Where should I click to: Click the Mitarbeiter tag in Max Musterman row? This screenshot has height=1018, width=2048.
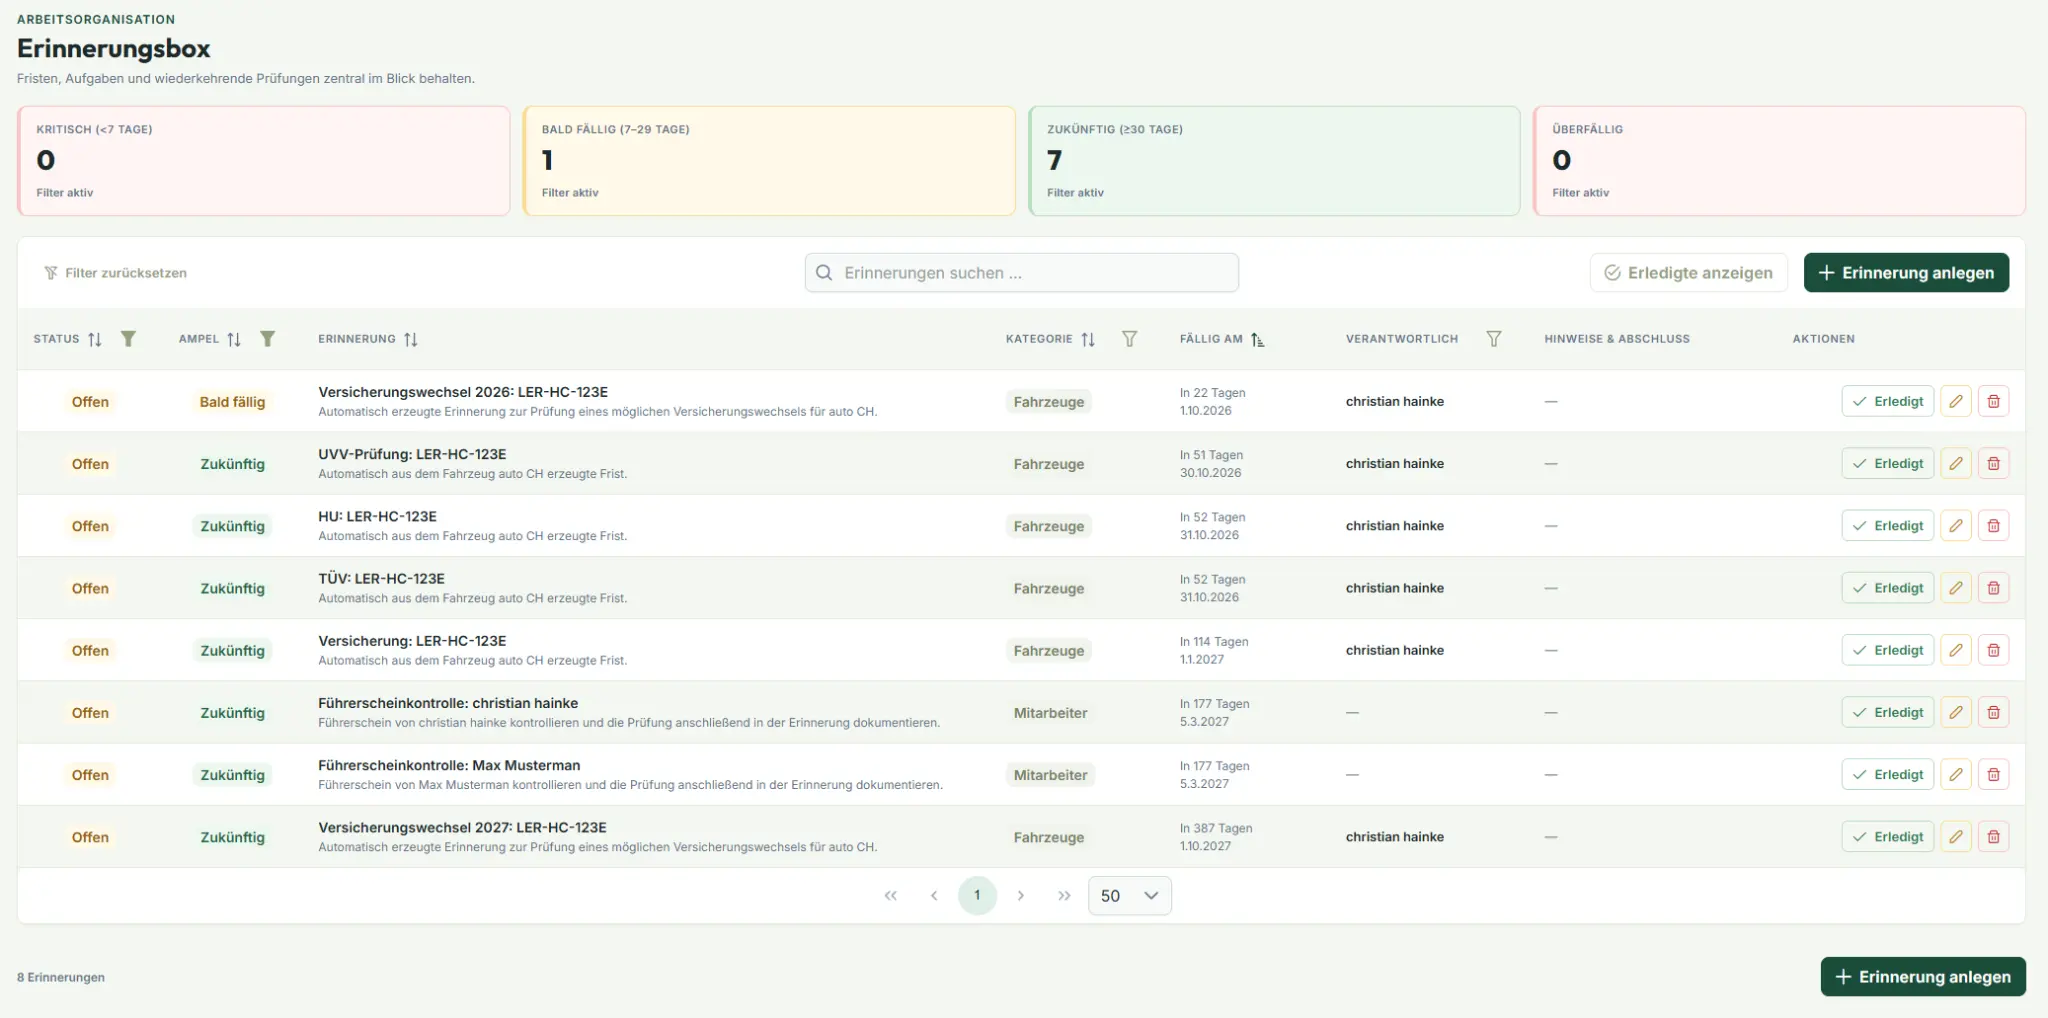coord(1050,775)
